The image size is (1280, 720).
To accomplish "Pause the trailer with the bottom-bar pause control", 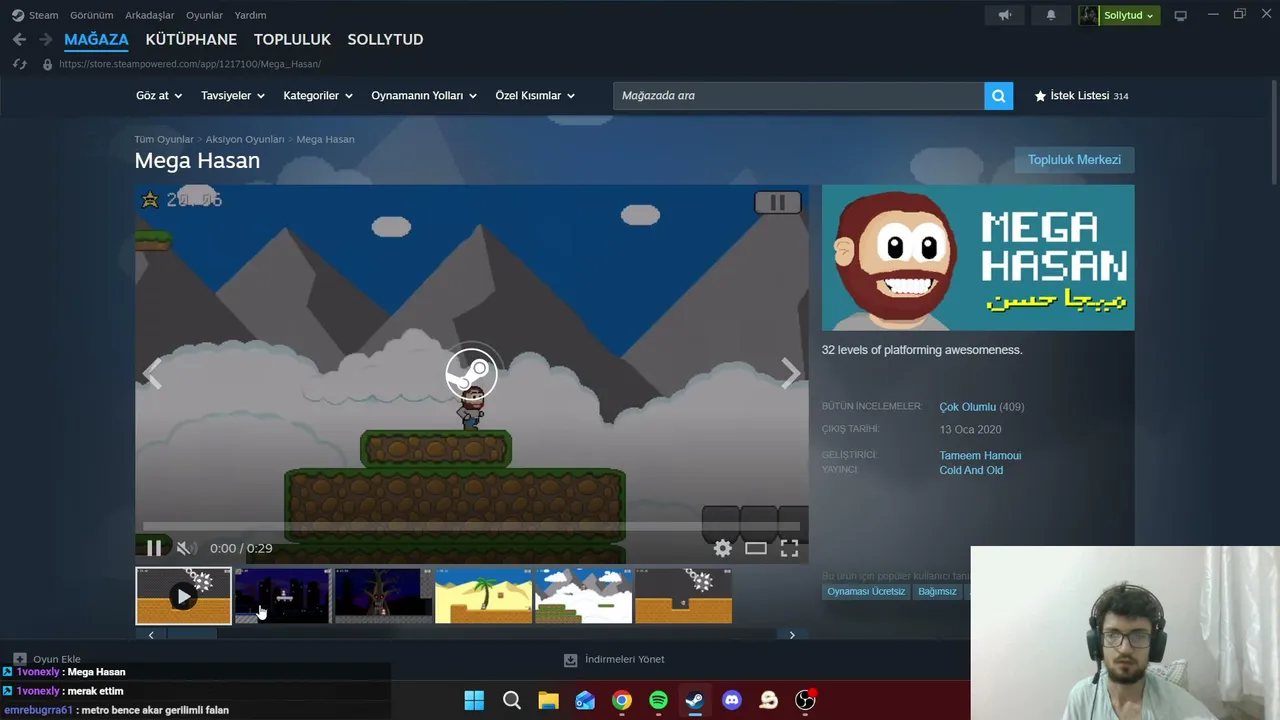I will (x=154, y=548).
